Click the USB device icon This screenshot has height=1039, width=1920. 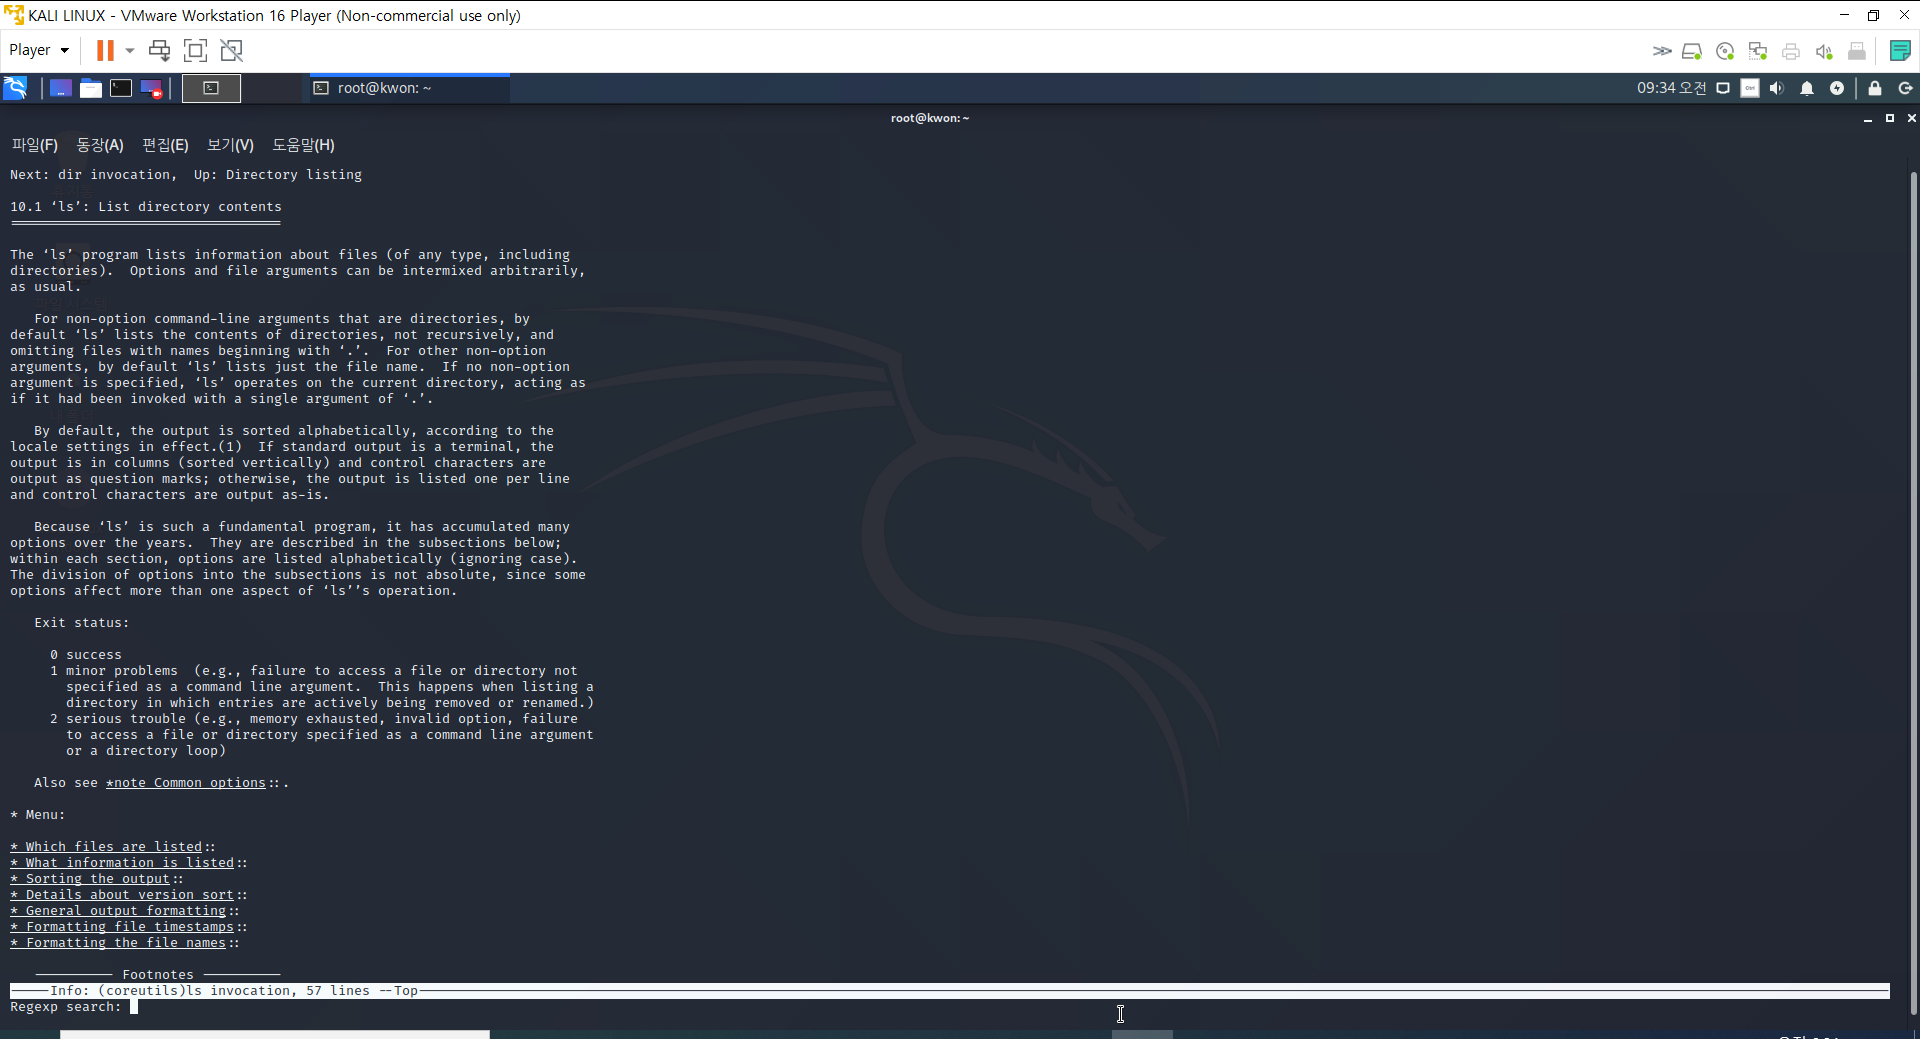point(1857,51)
